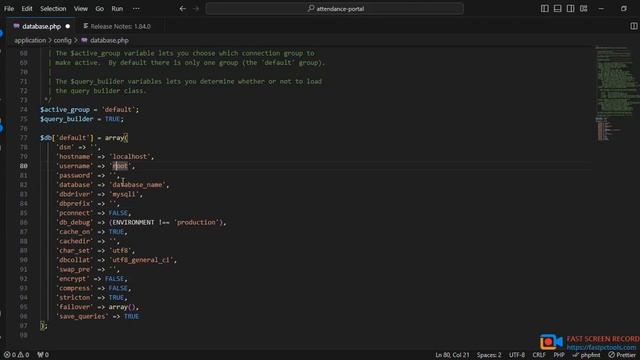Image resolution: width=640 pixels, height=360 pixels.
Task: Open the Selection menu
Action: (53, 9)
